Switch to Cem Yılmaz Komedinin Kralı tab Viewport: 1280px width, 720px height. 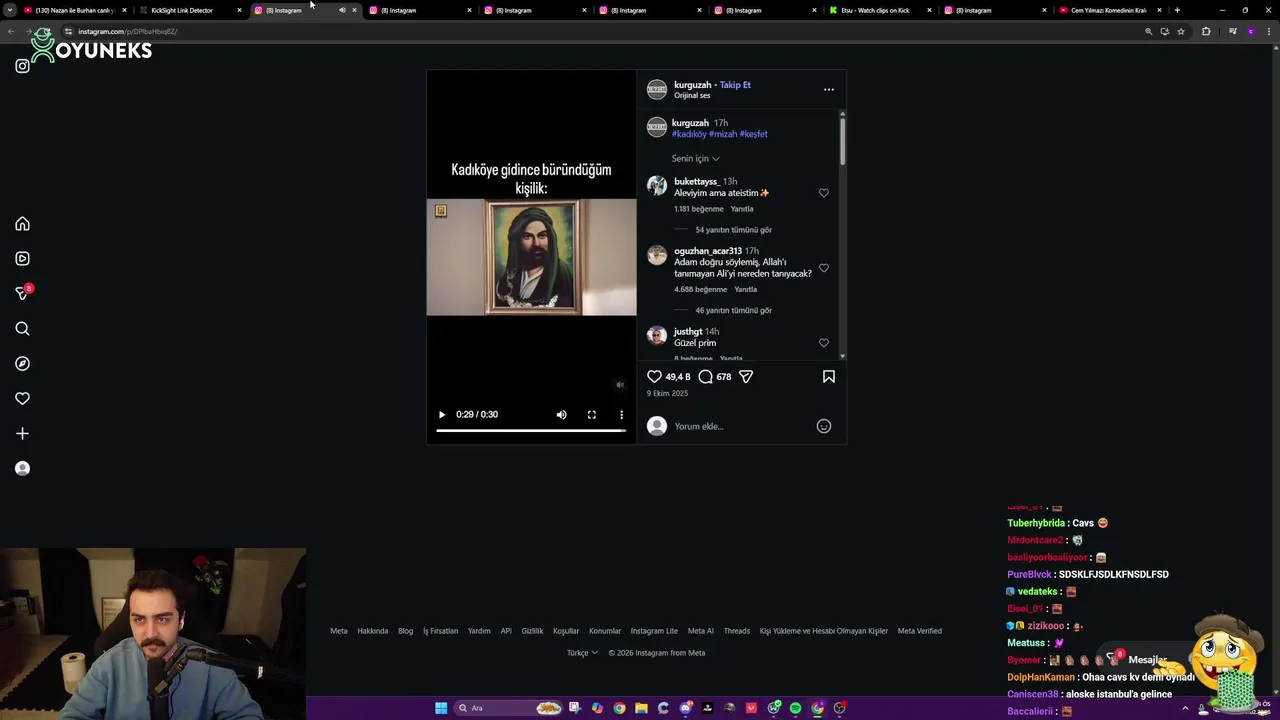click(1108, 10)
